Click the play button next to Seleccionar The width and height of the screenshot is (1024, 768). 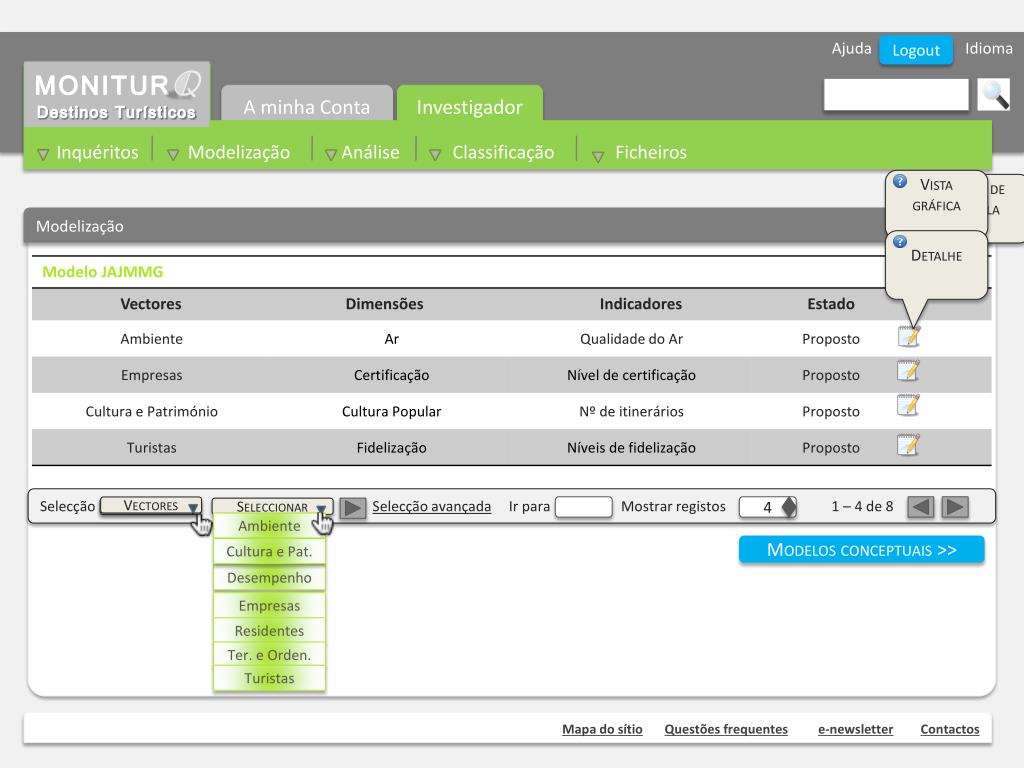click(x=353, y=507)
